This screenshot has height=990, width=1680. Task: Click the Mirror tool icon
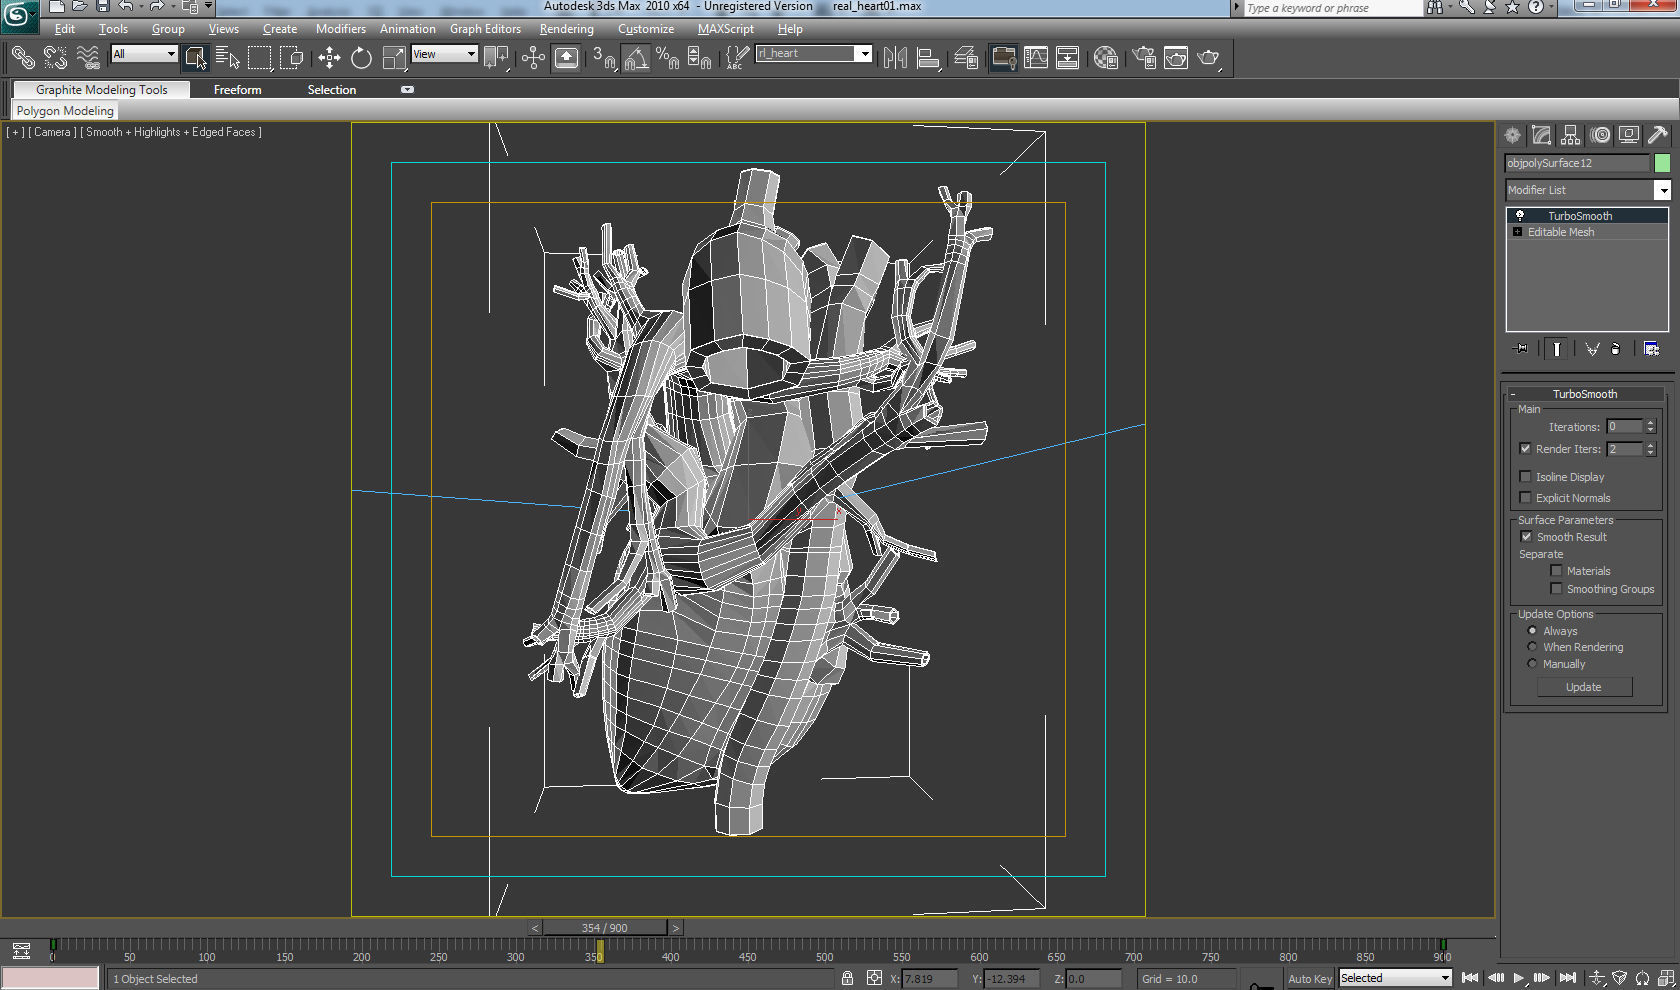[895, 58]
